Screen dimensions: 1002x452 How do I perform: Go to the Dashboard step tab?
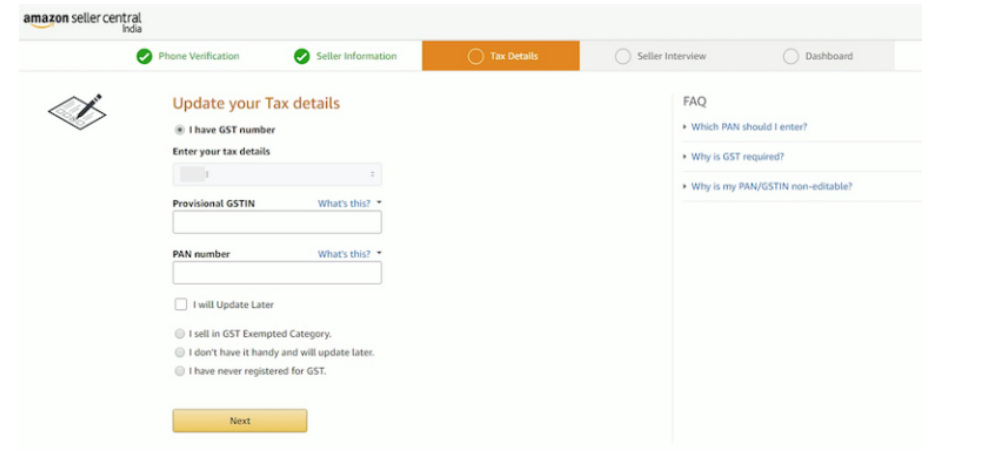click(828, 56)
